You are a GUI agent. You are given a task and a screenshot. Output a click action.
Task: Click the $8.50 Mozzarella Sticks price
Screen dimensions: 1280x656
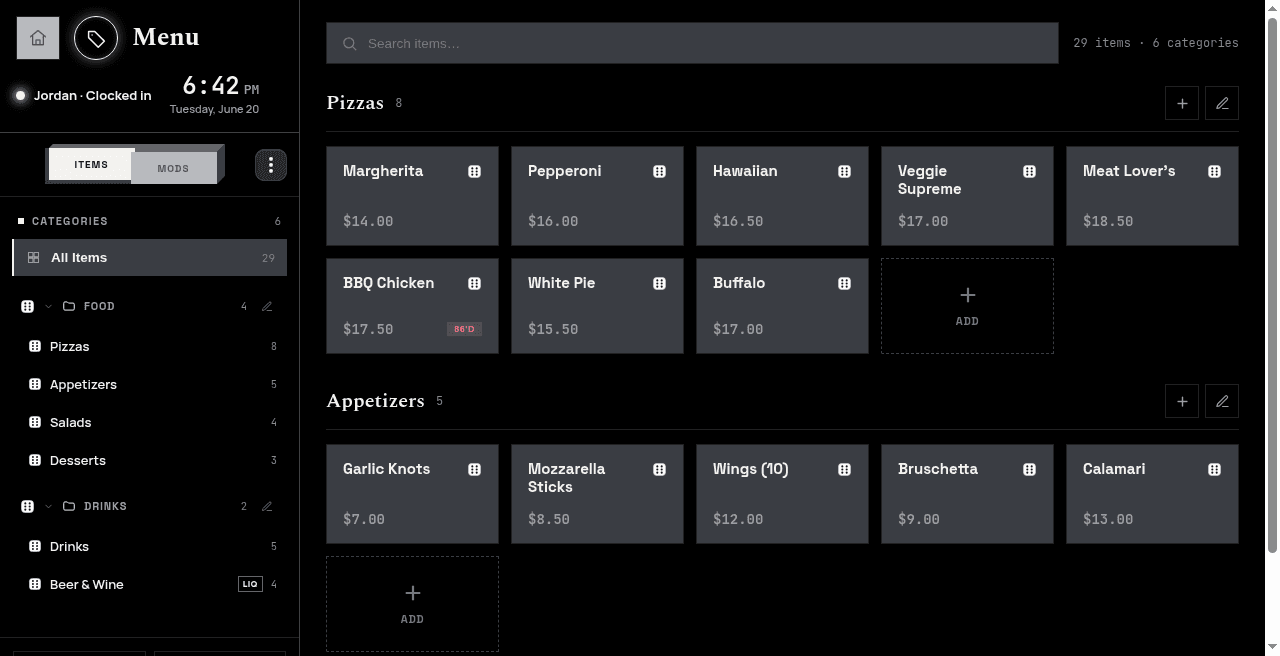pos(549,519)
